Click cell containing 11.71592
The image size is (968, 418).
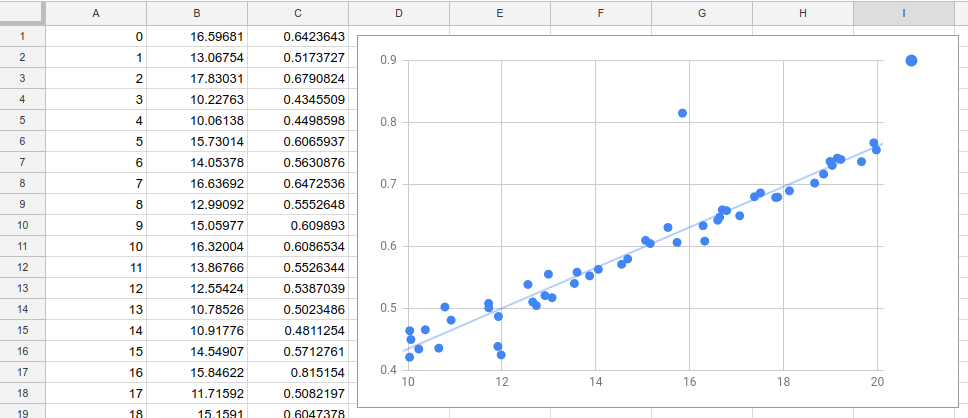pyautogui.click(x=197, y=393)
